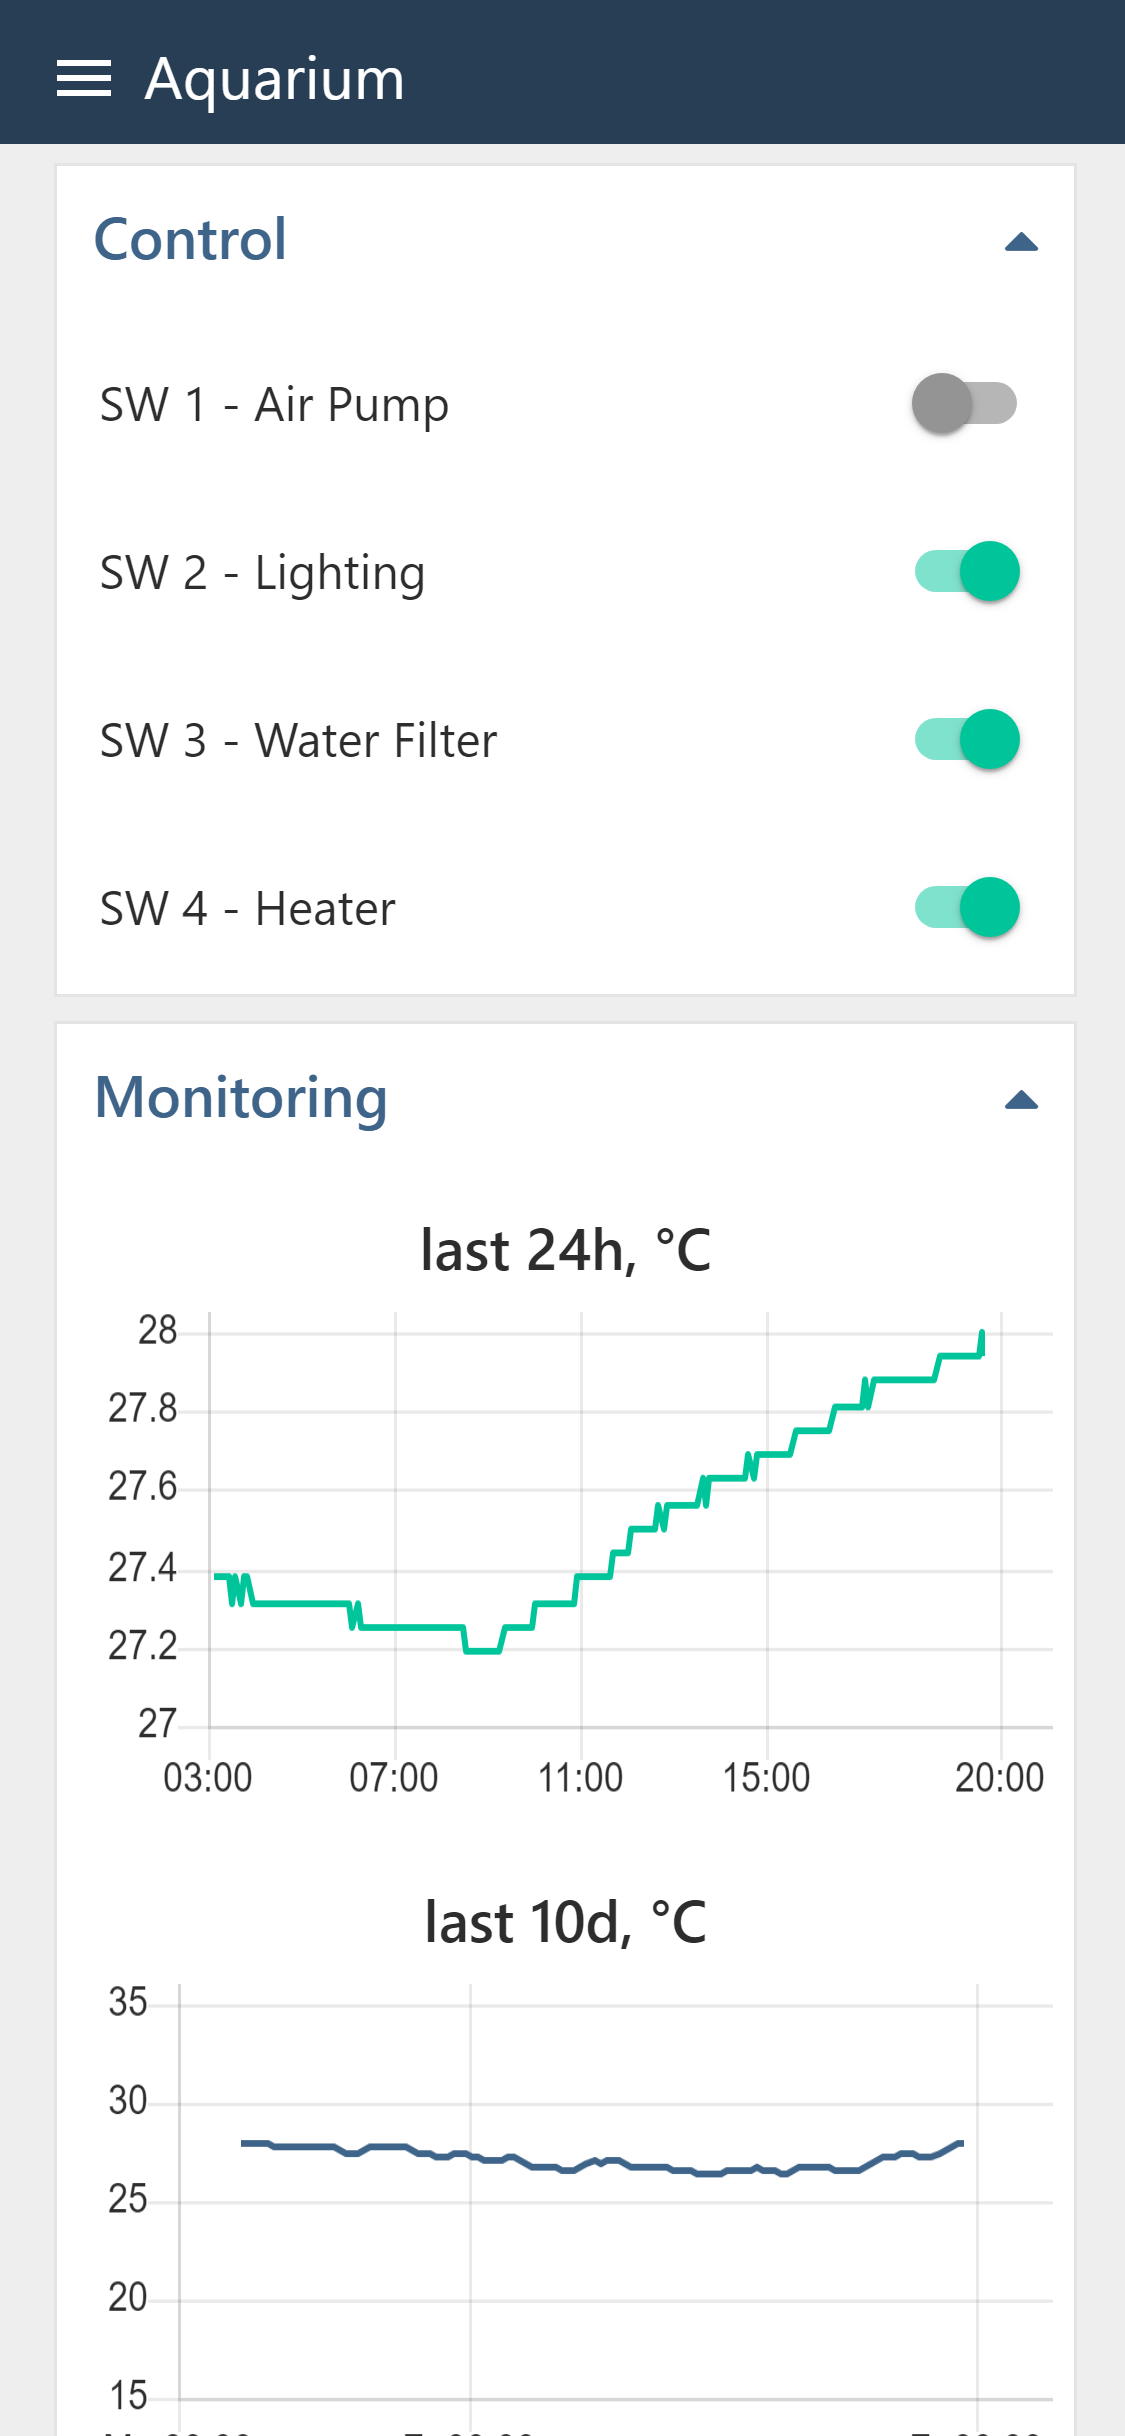Viewport: 1125px width, 2436px height.
Task: Click the SW 4 - Heater label
Action: click(247, 909)
